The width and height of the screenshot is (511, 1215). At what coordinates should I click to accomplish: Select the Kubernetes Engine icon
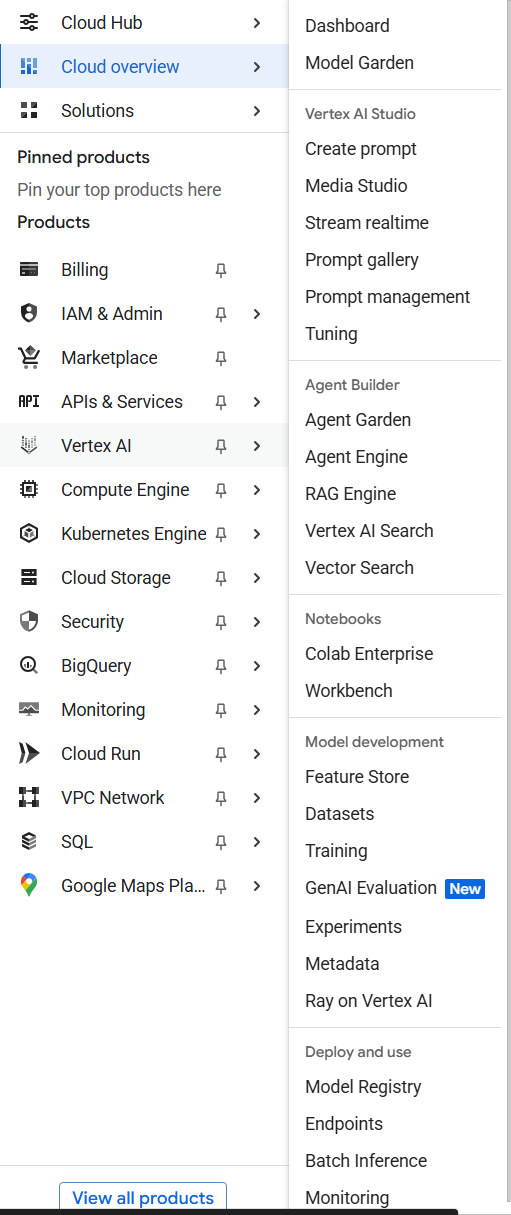click(29, 534)
